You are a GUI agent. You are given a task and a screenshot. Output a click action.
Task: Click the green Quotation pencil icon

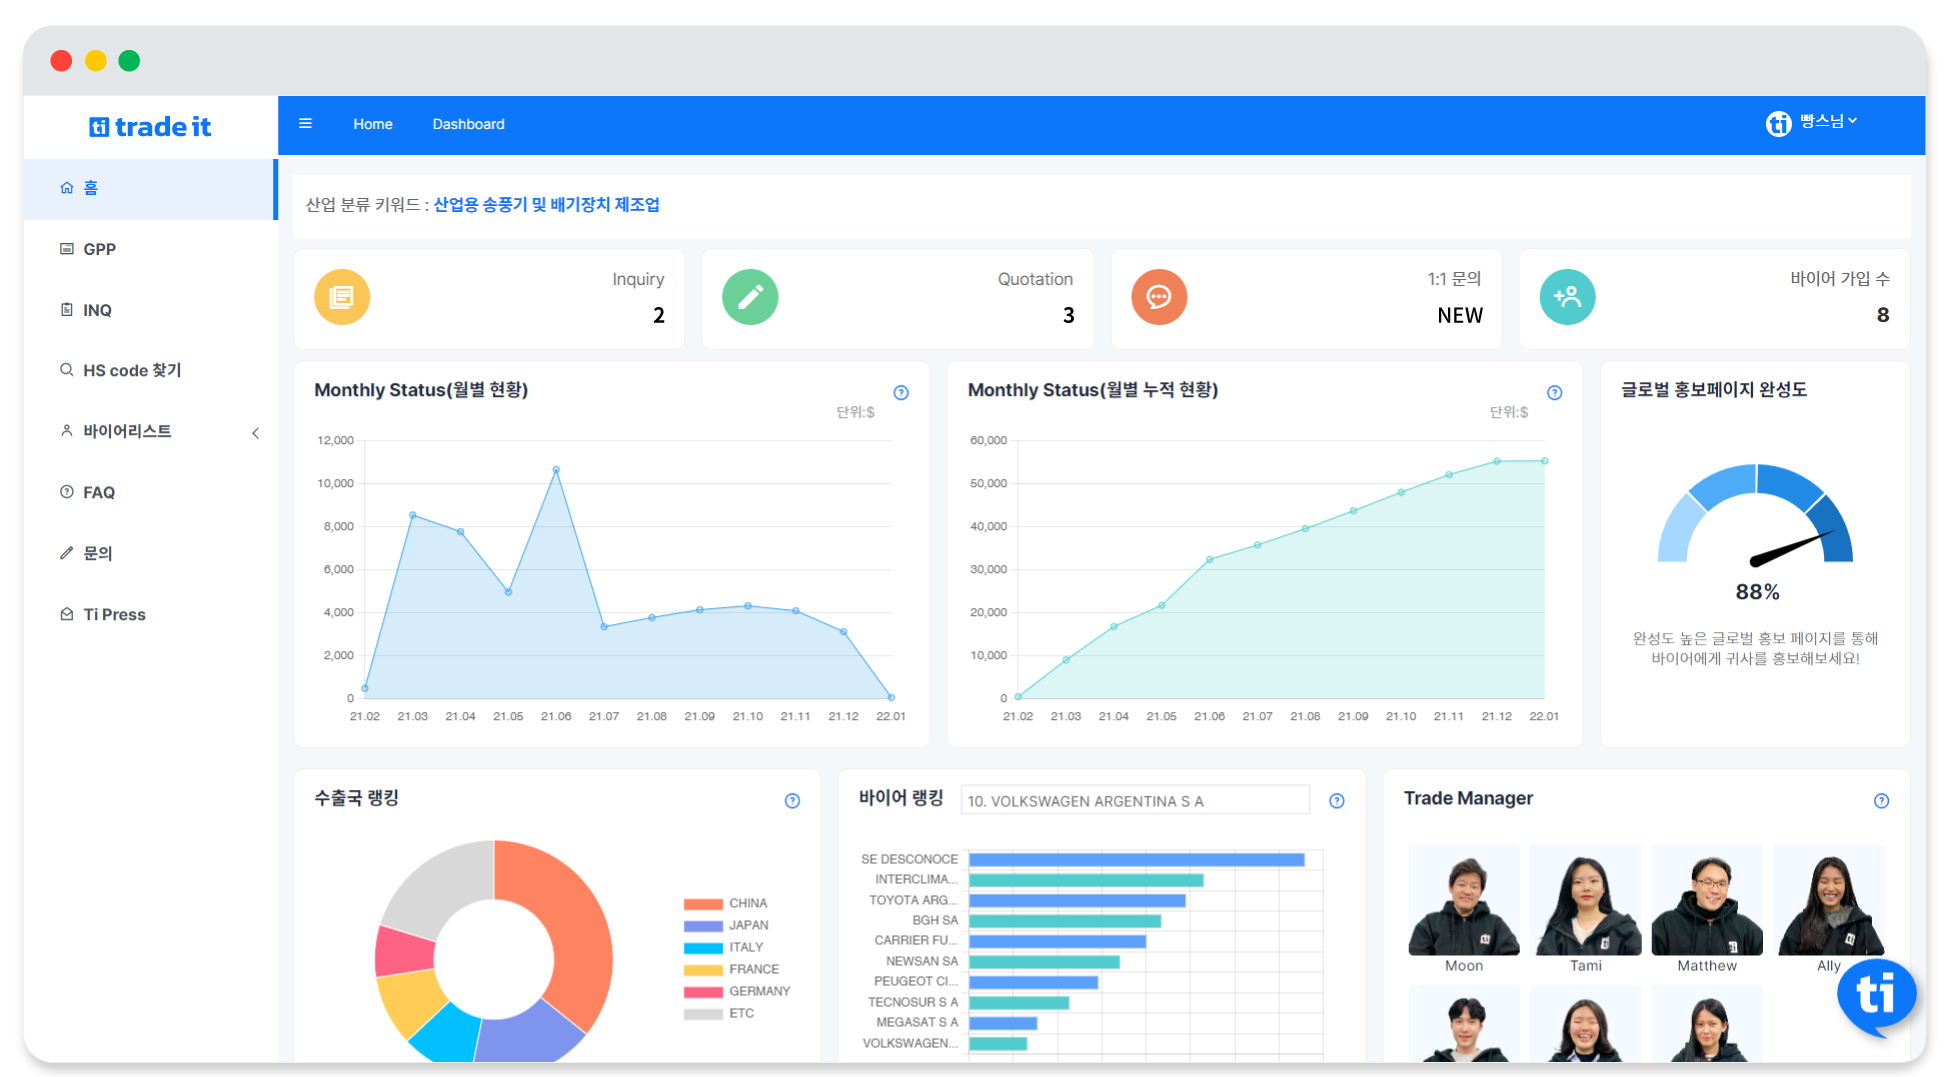(750, 297)
